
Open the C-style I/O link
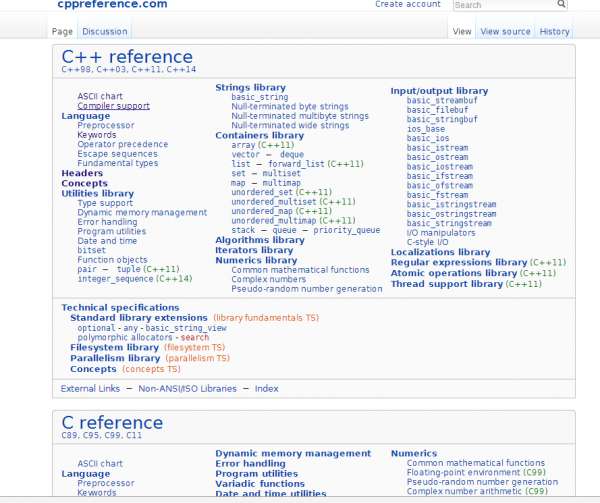(x=427, y=242)
